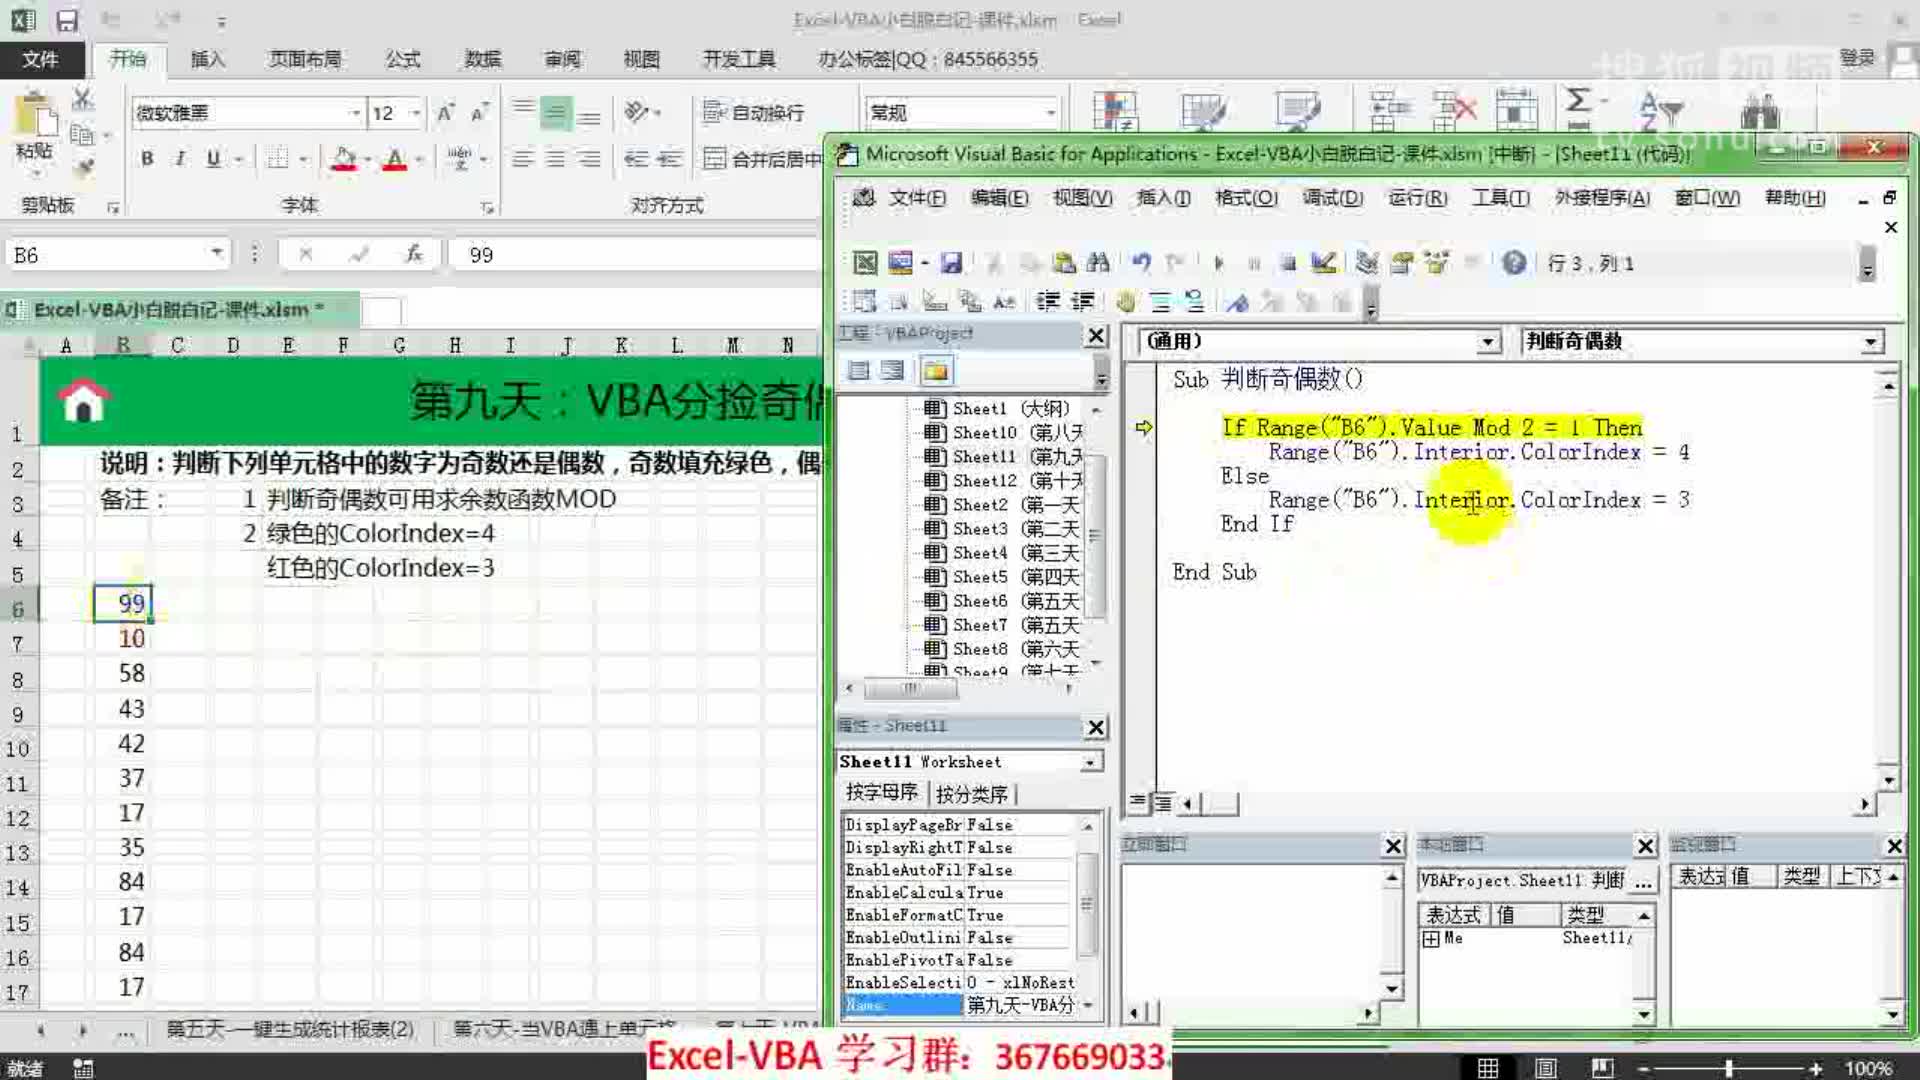1920x1080 pixels.
Task: Click the Save icon in the VBA editor toolbar
Action: 952,263
